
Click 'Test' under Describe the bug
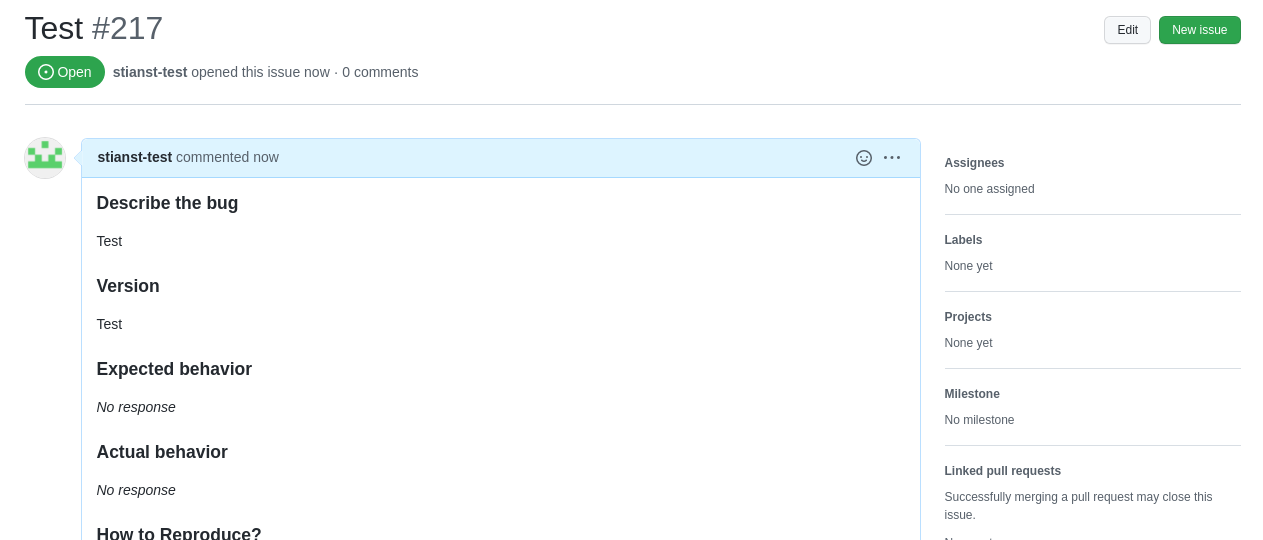coord(109,241)
